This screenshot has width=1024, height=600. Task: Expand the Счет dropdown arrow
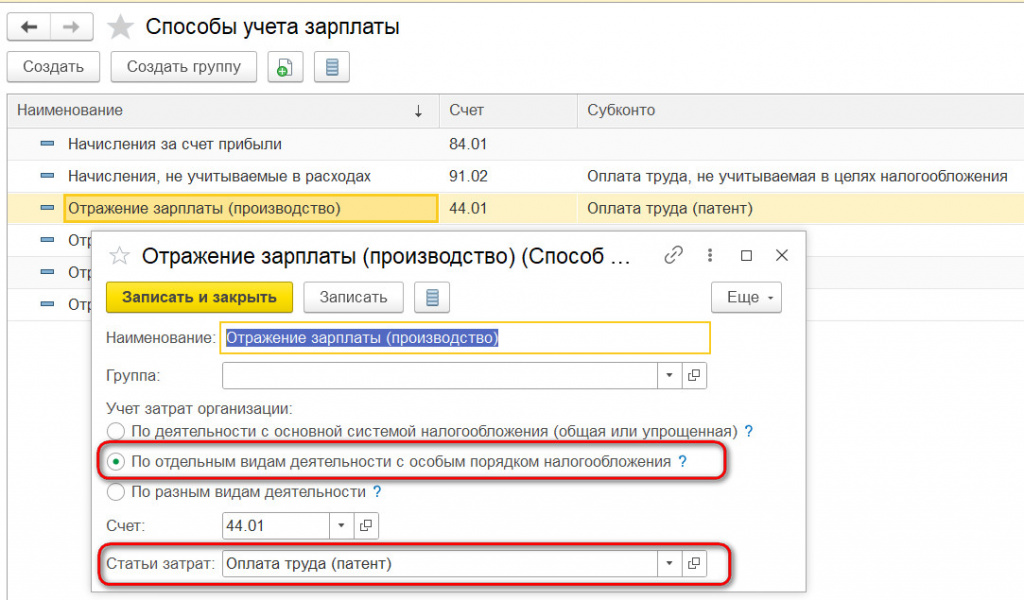tap(341, 526)
